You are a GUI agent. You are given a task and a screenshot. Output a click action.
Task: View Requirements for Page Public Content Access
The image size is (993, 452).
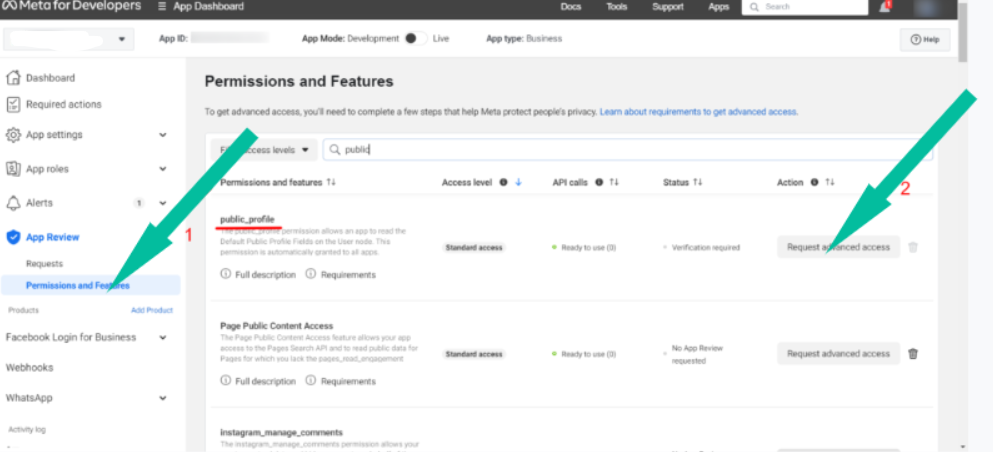click(x=341, y=381)
